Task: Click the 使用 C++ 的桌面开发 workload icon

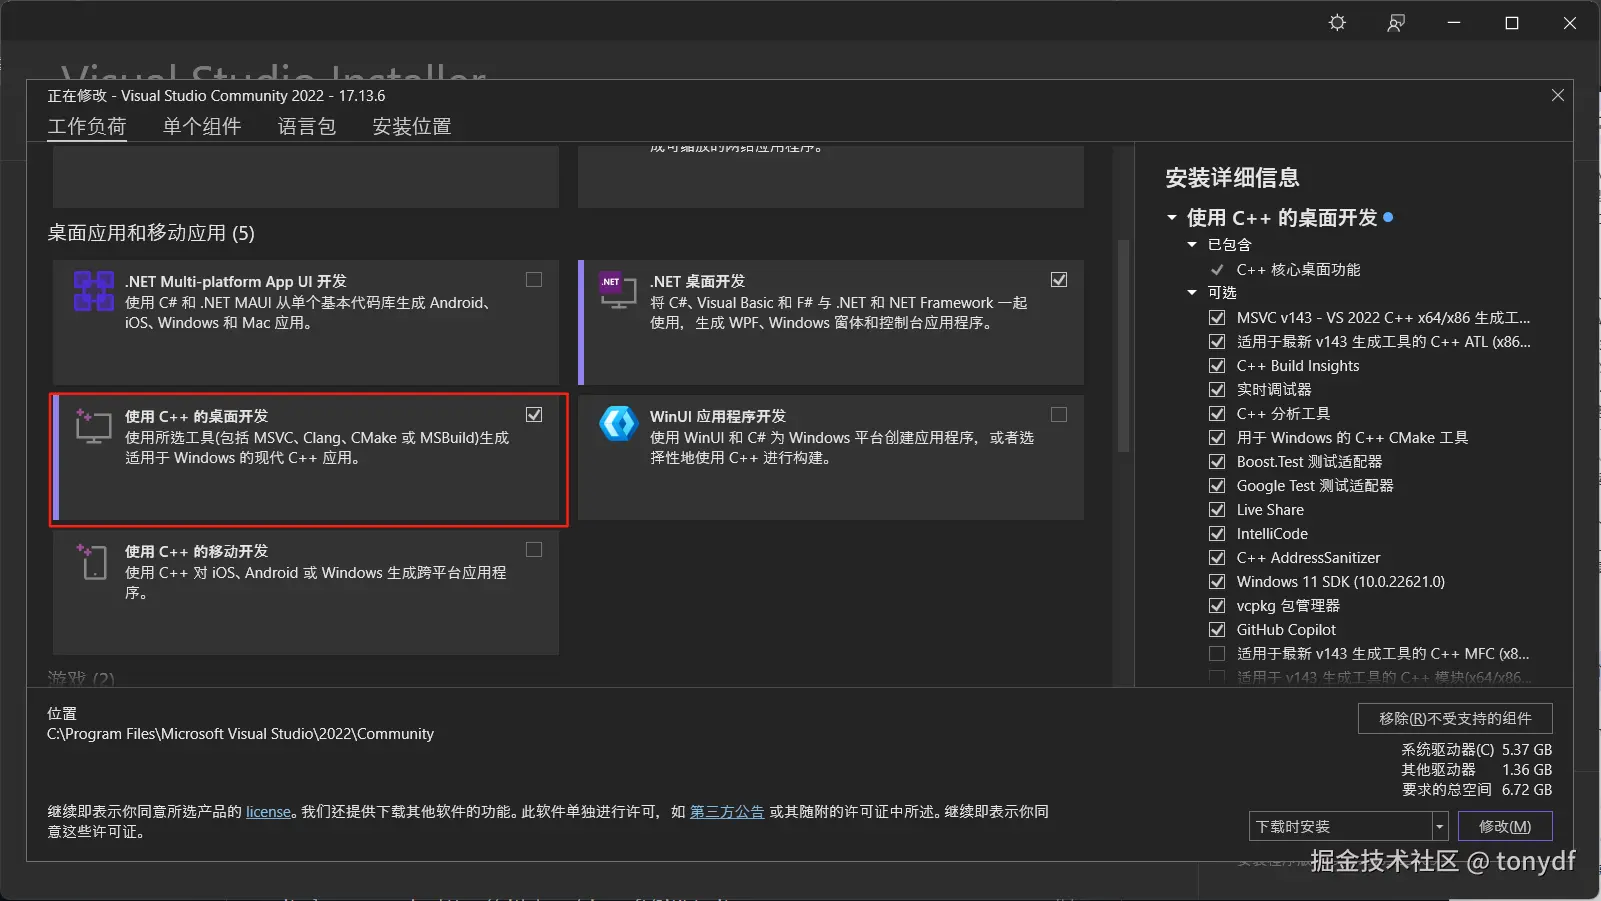Action: click(93, 426)
